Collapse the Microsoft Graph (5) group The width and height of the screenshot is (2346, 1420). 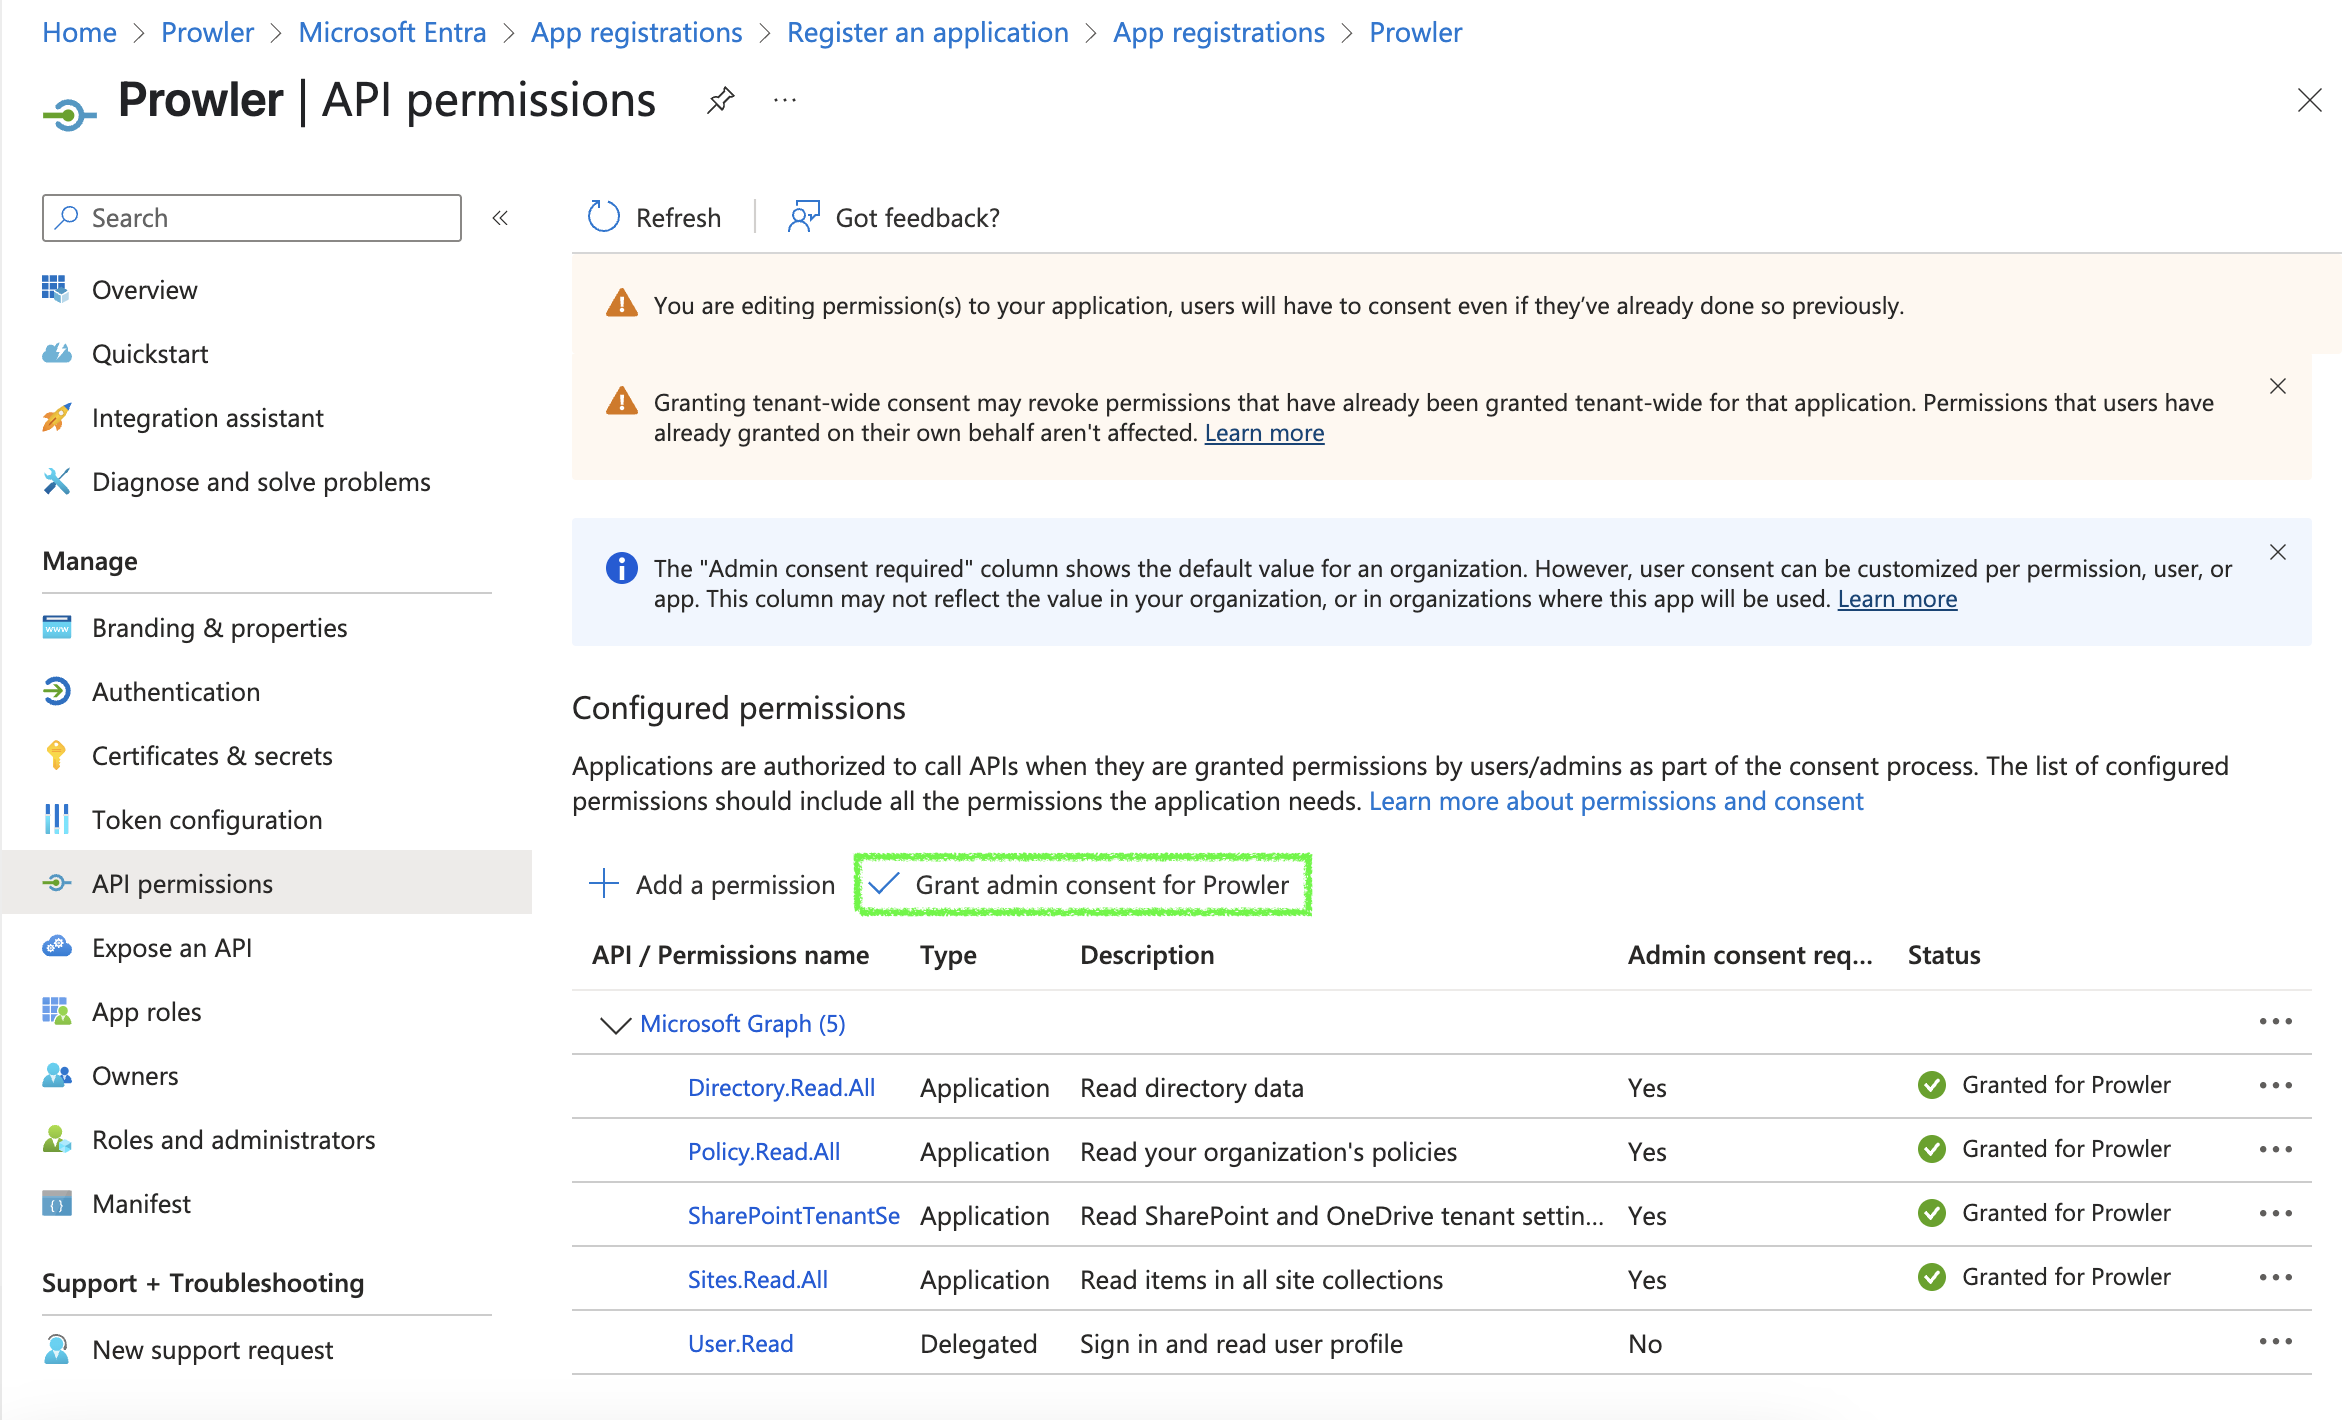tap(614, 1024)
